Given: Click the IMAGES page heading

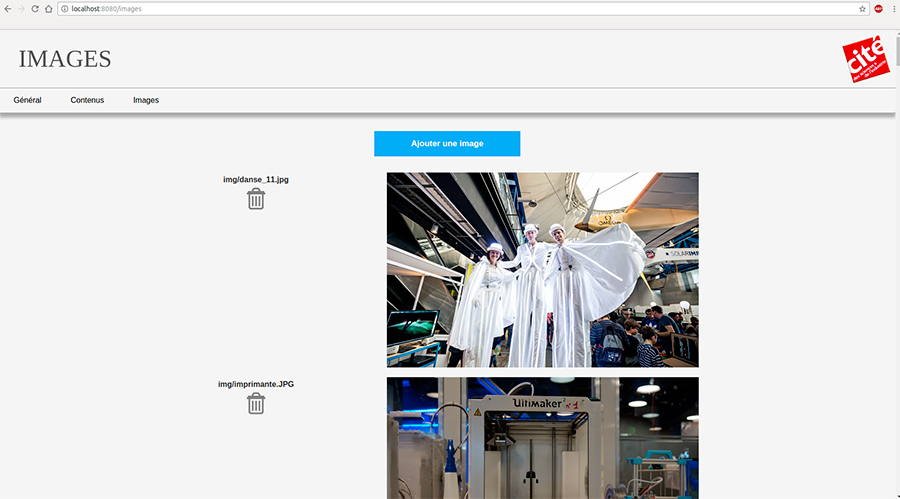Looking at the screenshot, I should tap(65, 59).
